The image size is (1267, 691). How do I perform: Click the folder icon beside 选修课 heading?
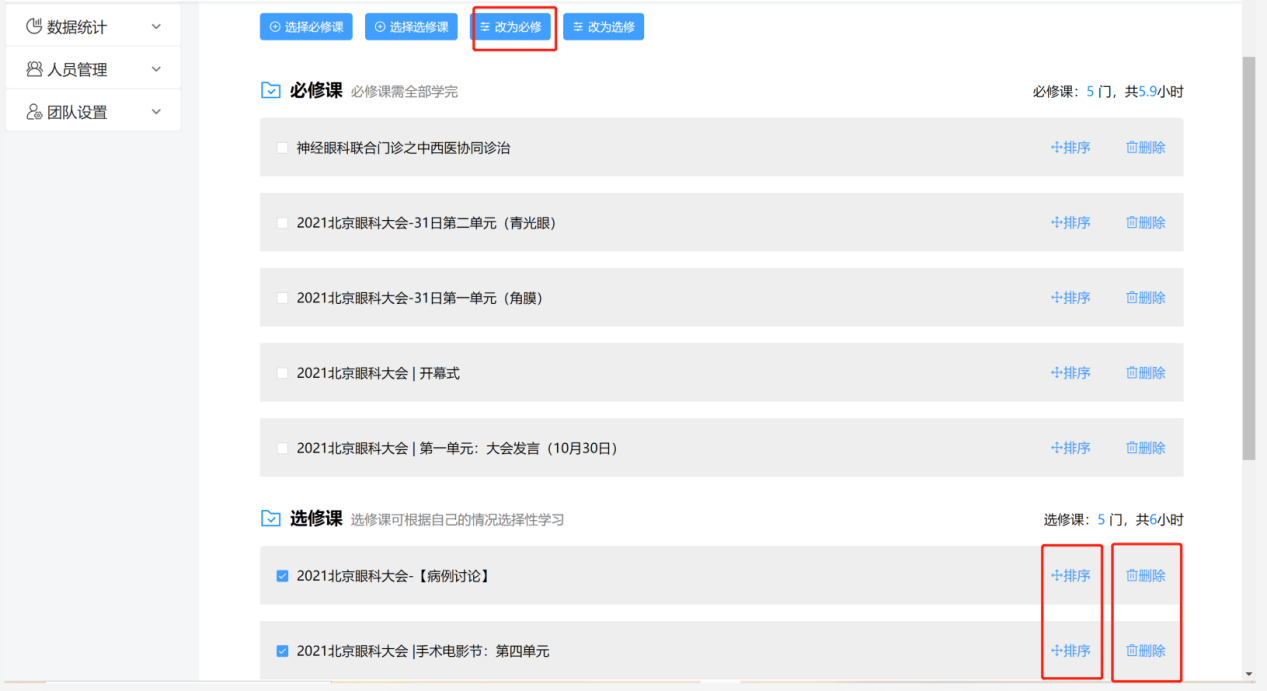[x=271, y=519]
